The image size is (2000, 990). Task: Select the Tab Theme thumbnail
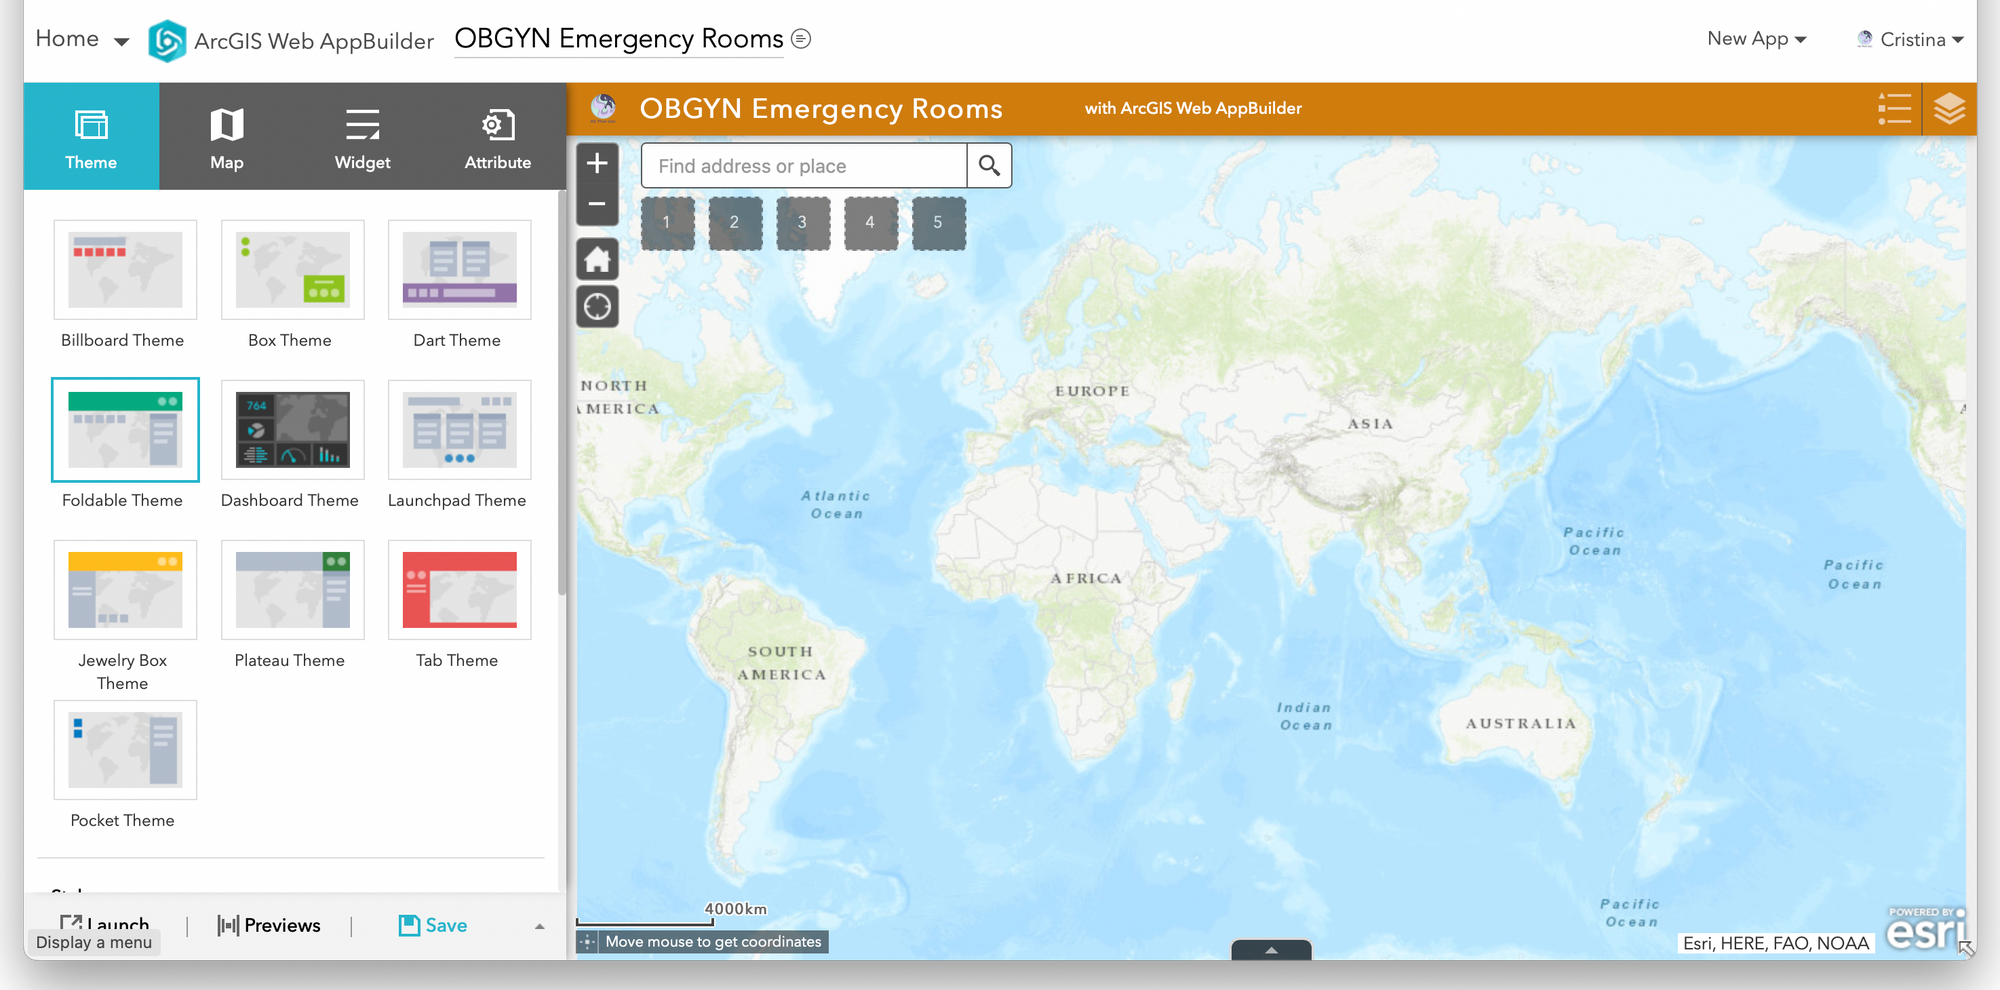[x=459, y=590]
